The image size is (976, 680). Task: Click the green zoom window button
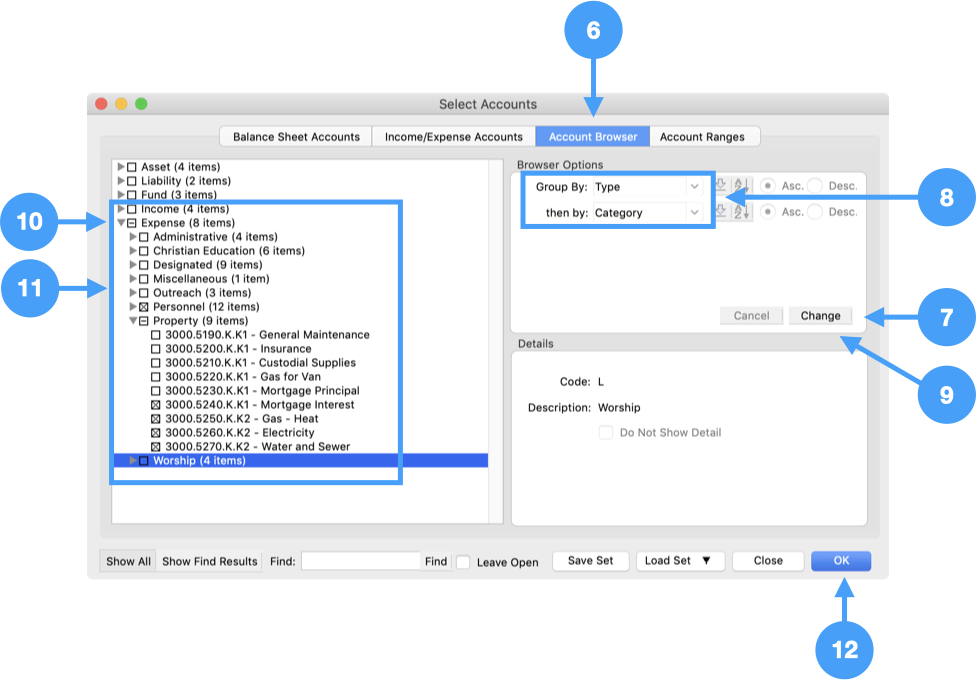[141, 104]
